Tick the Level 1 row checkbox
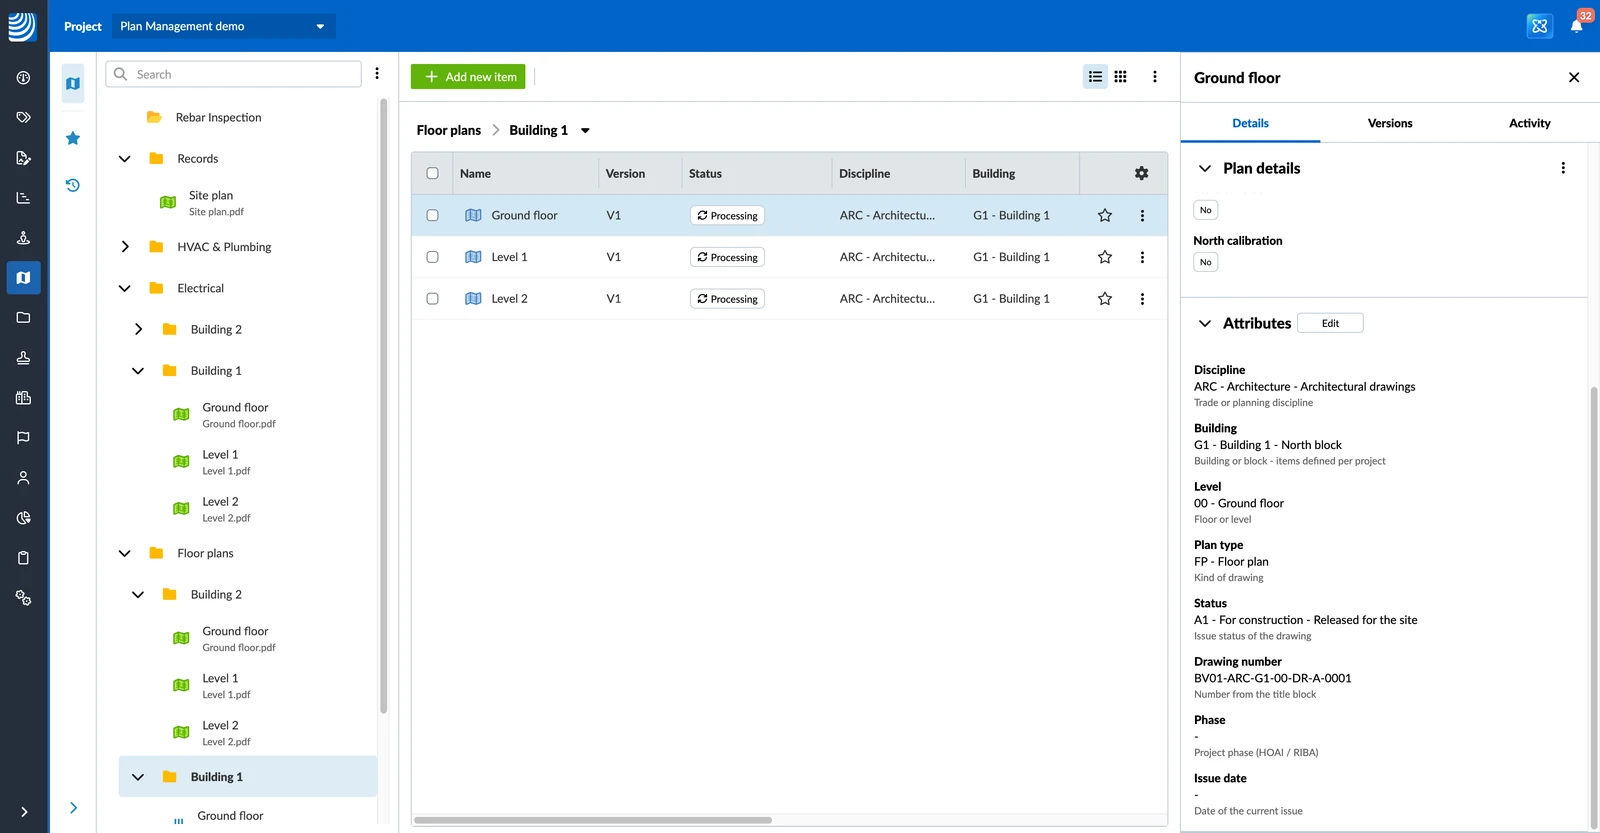Viewport: 1600px width, 833px height. coord(433,258)
